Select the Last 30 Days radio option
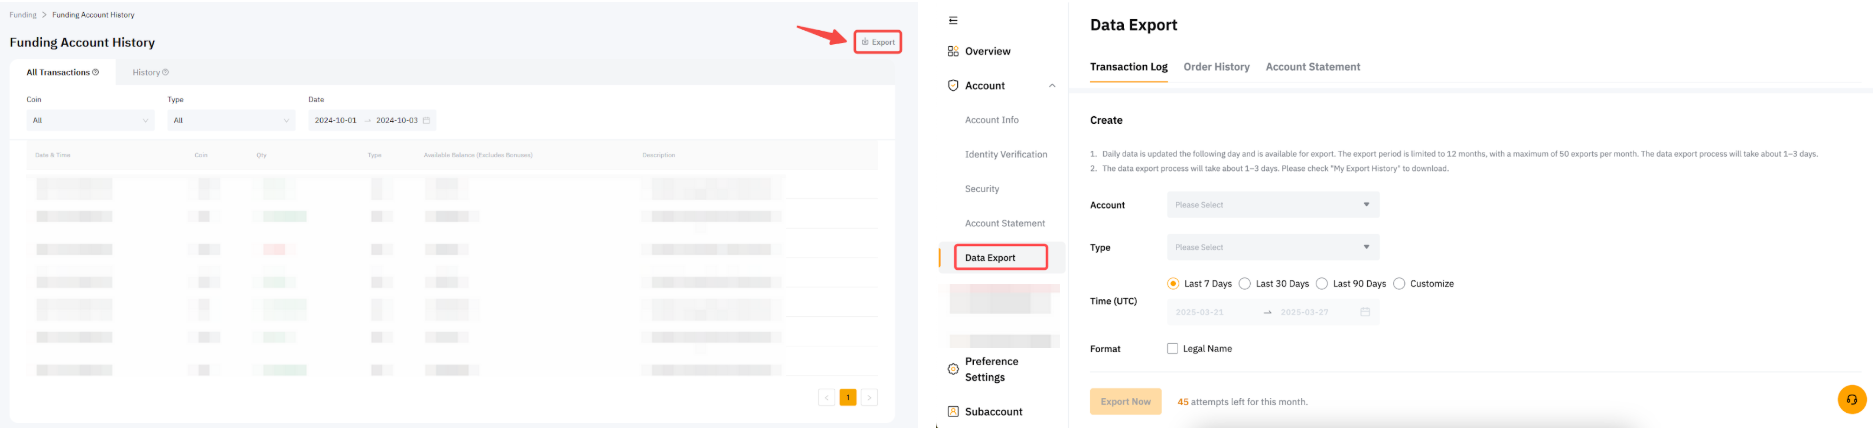Viewport: 1873px width, 428px height. pos(1245,284)
